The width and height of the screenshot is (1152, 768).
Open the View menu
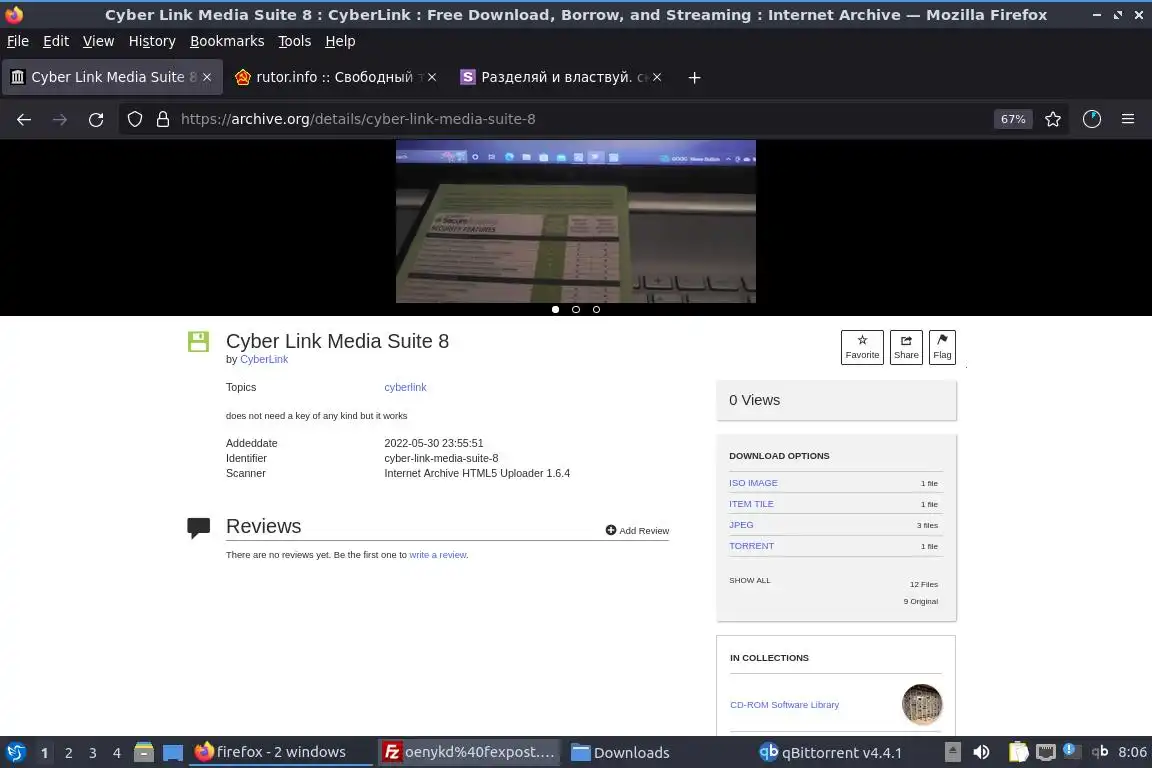98,41
